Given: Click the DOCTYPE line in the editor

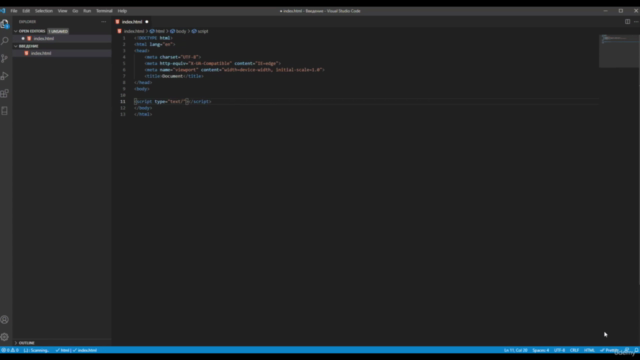Looking at the screenshot, I should pyautogui.click(x=153, y=38).
